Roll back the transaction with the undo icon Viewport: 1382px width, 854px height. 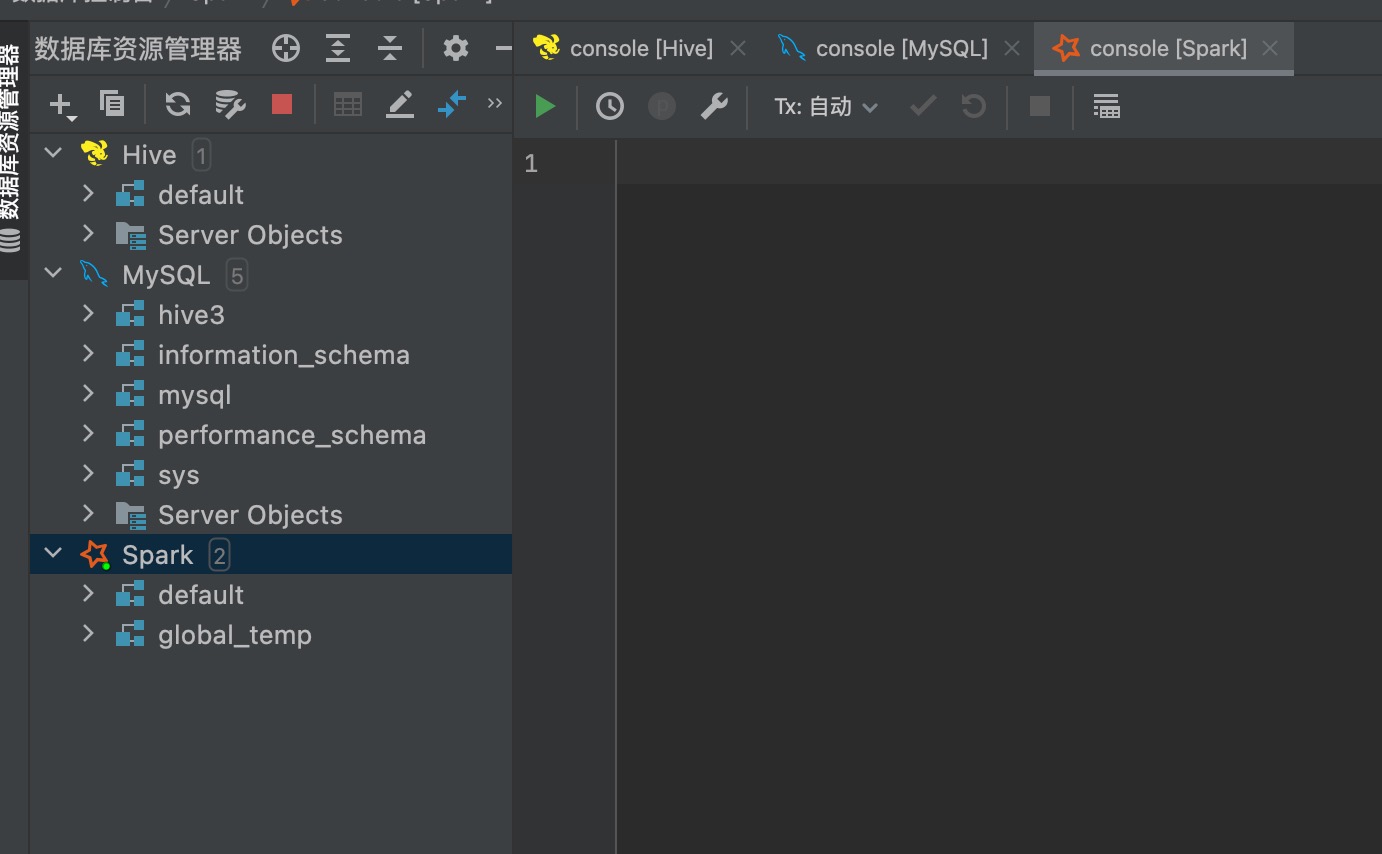[x=971, y=105]
